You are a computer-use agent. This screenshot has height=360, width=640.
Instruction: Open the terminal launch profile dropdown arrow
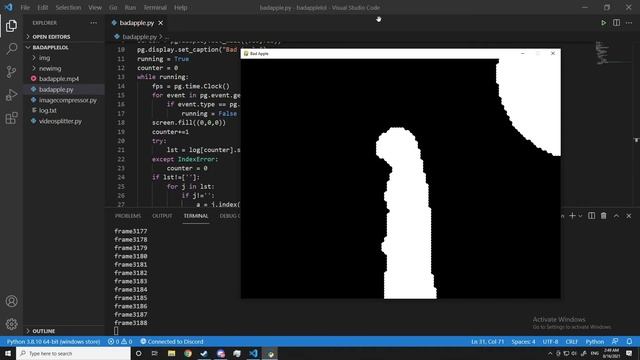580,216
